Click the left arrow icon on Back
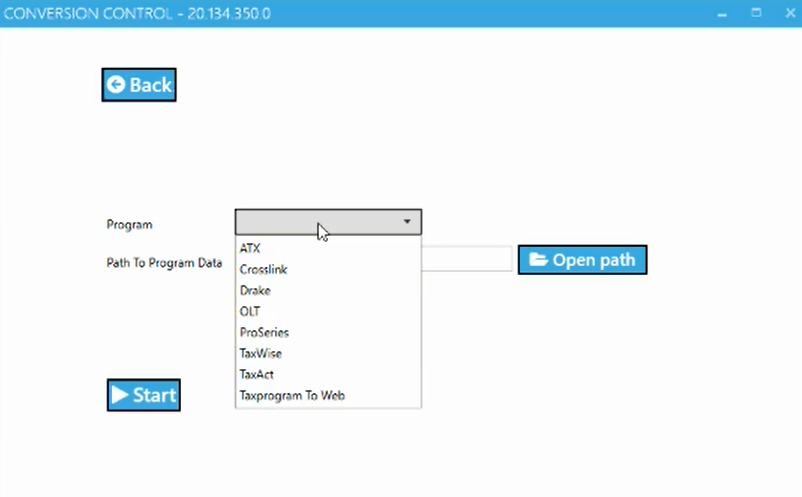 pyautogui.click(x=116, y=85)
